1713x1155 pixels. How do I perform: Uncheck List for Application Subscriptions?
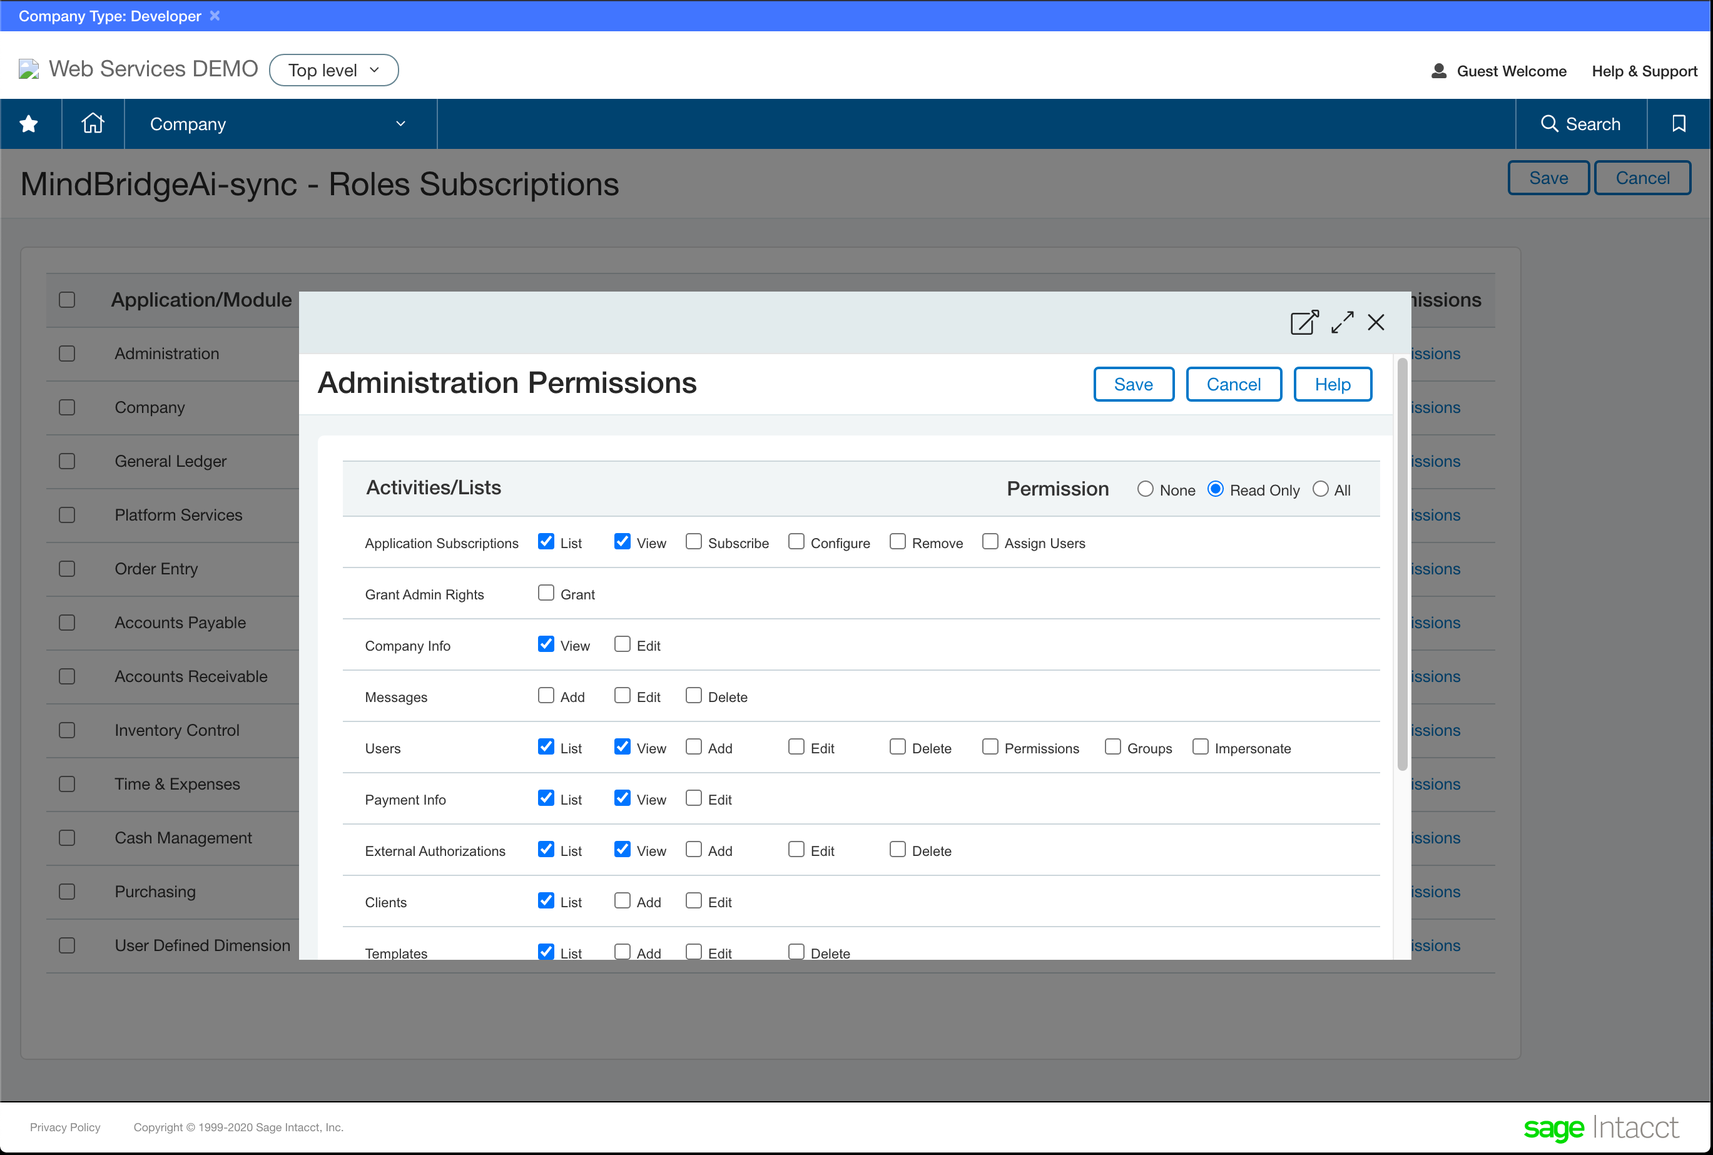click(x=546, y=542)
